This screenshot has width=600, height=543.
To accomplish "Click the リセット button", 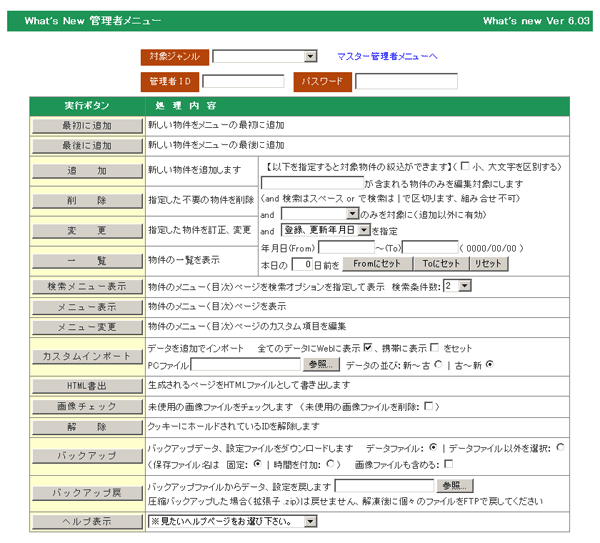I will (x=489, y=264).
